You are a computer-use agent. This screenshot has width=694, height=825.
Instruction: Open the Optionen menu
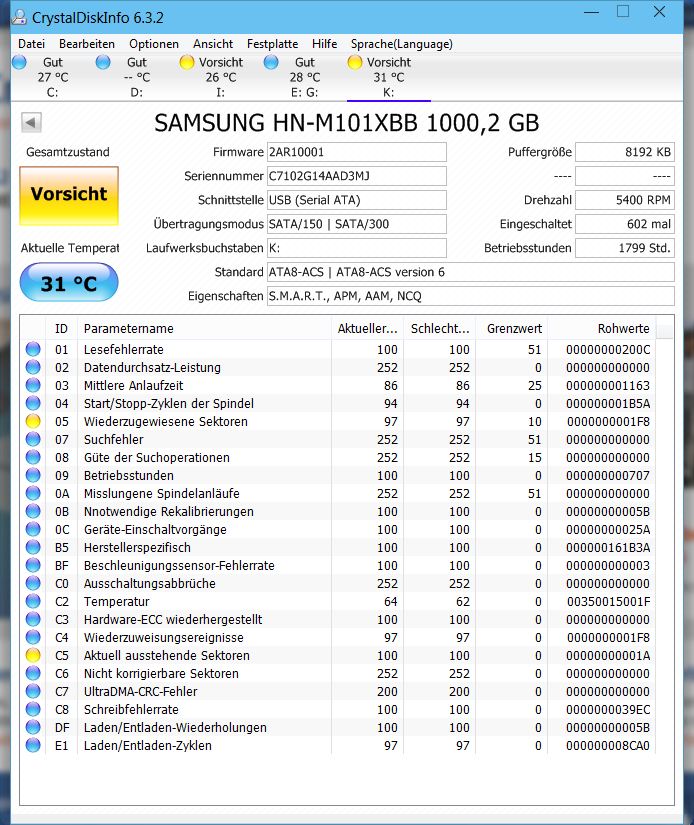154,44
